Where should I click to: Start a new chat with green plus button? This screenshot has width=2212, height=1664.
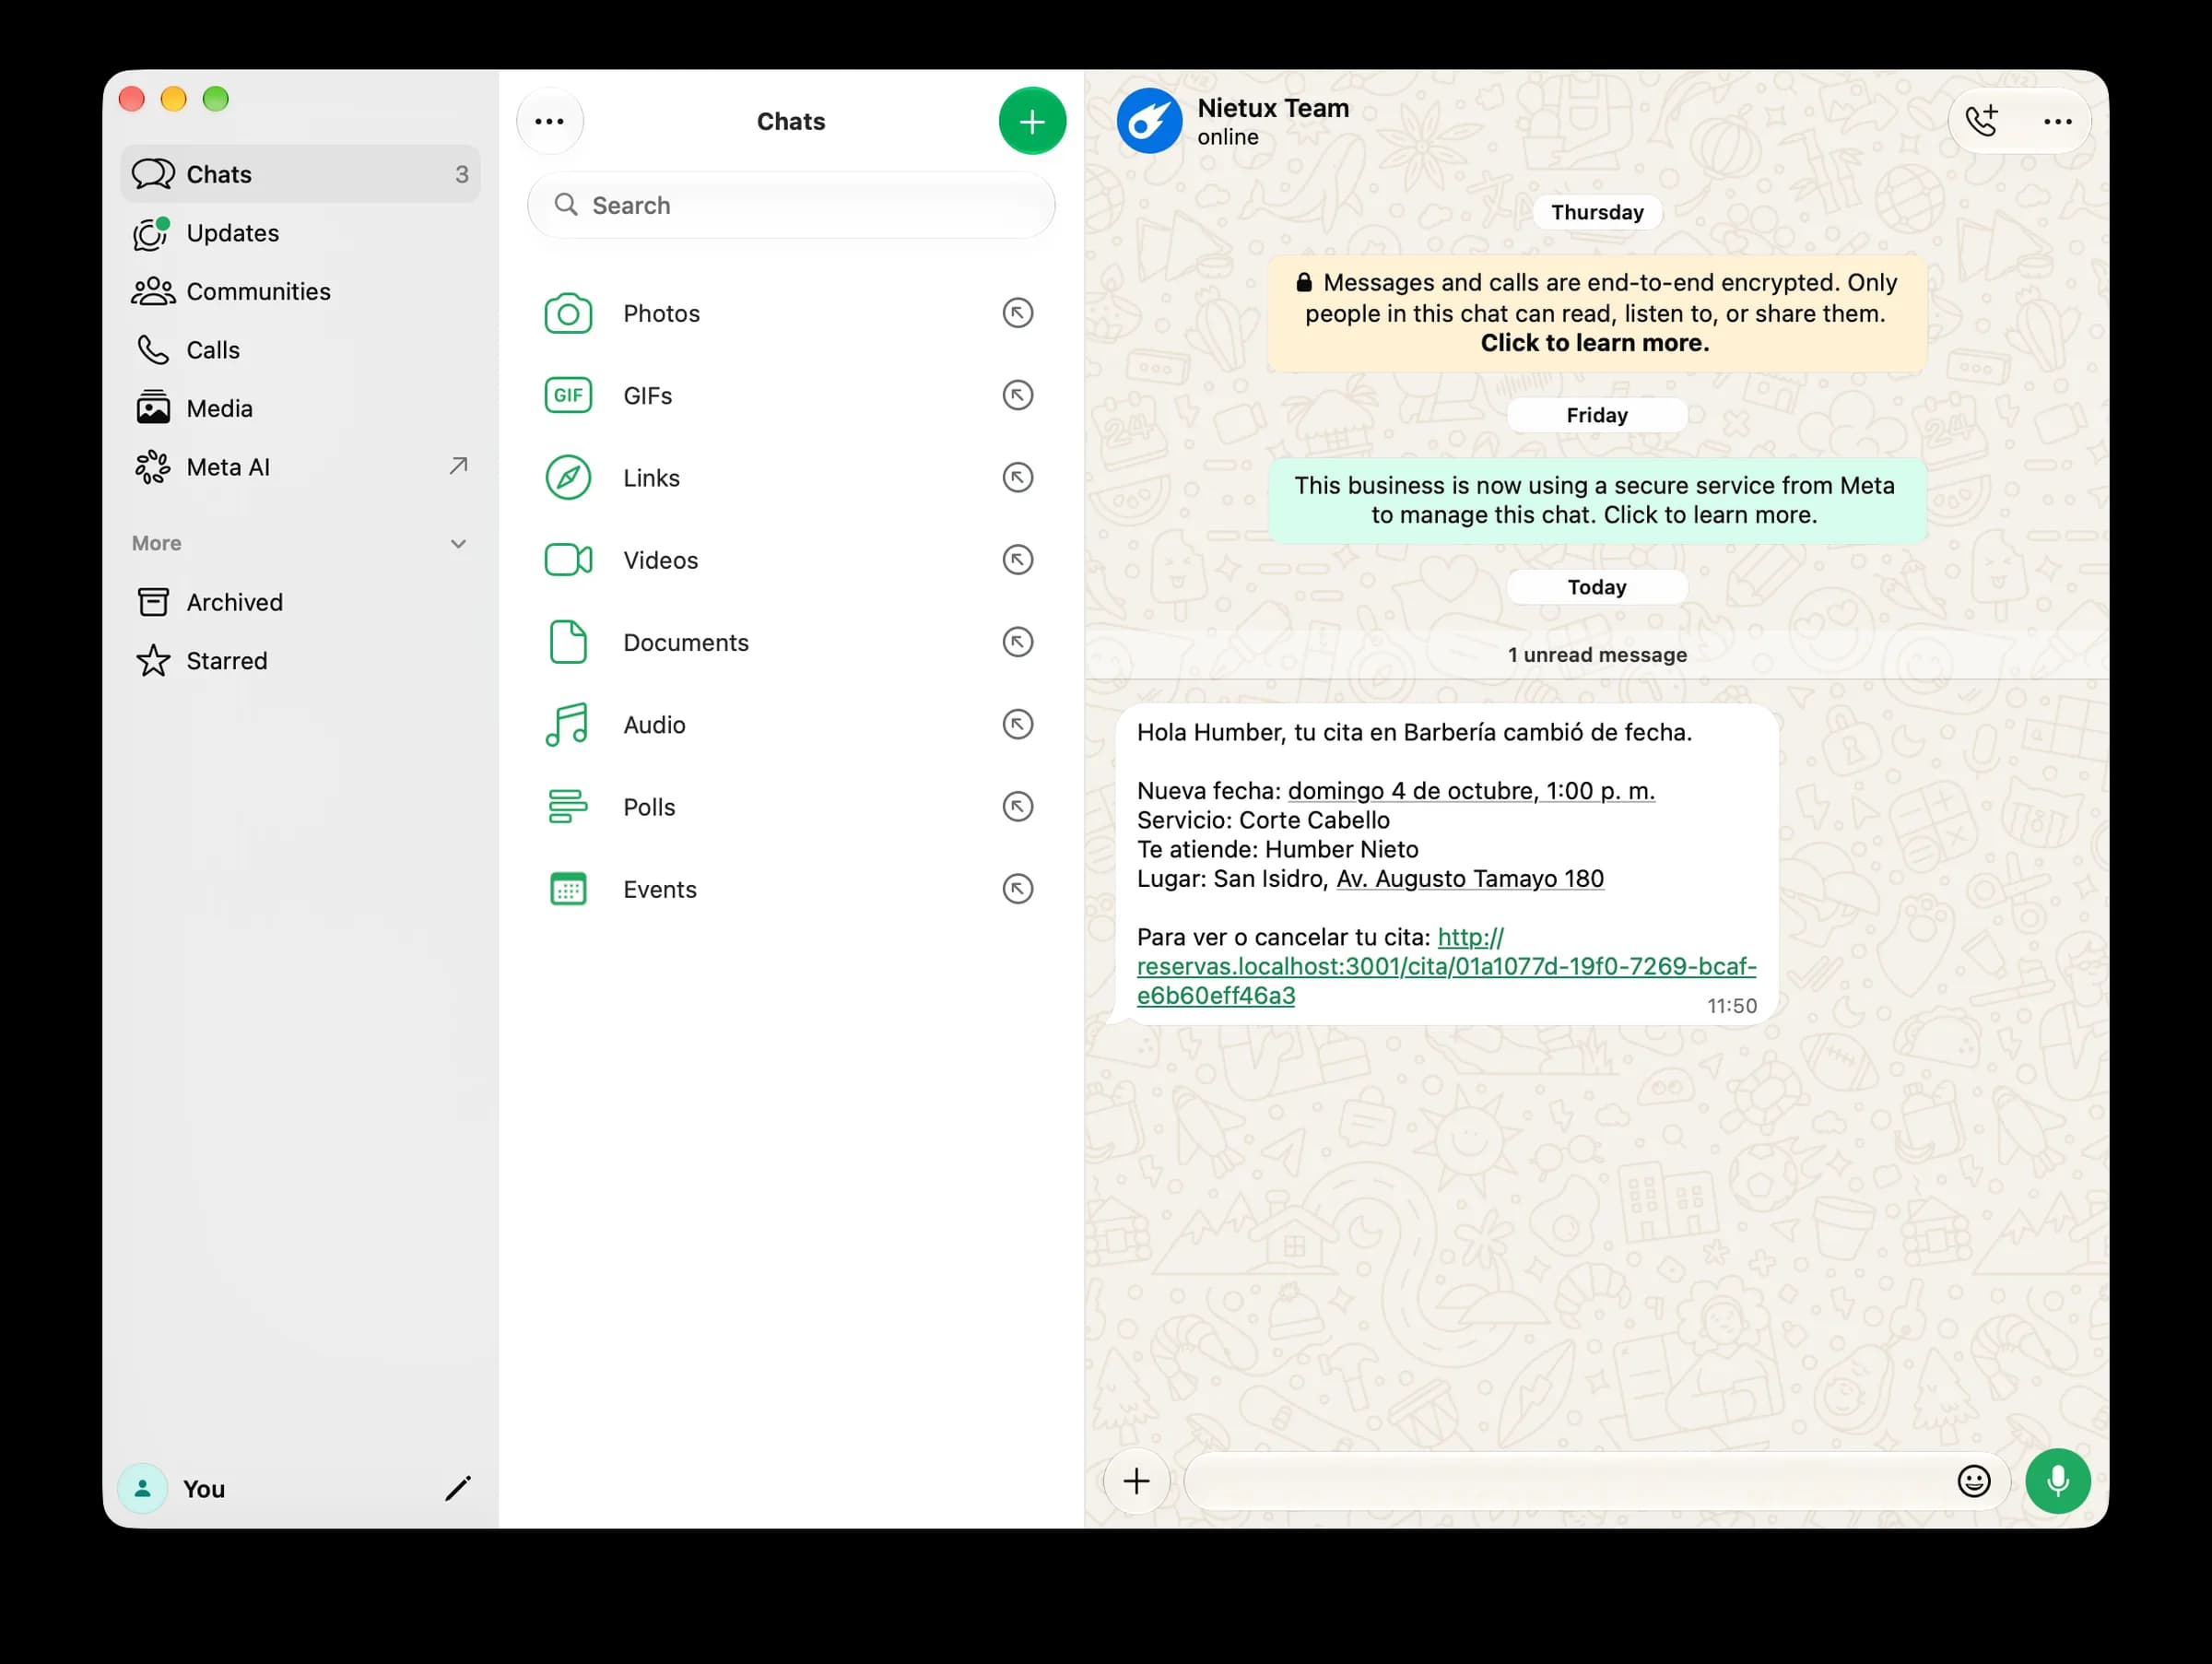click(1032, 122)
